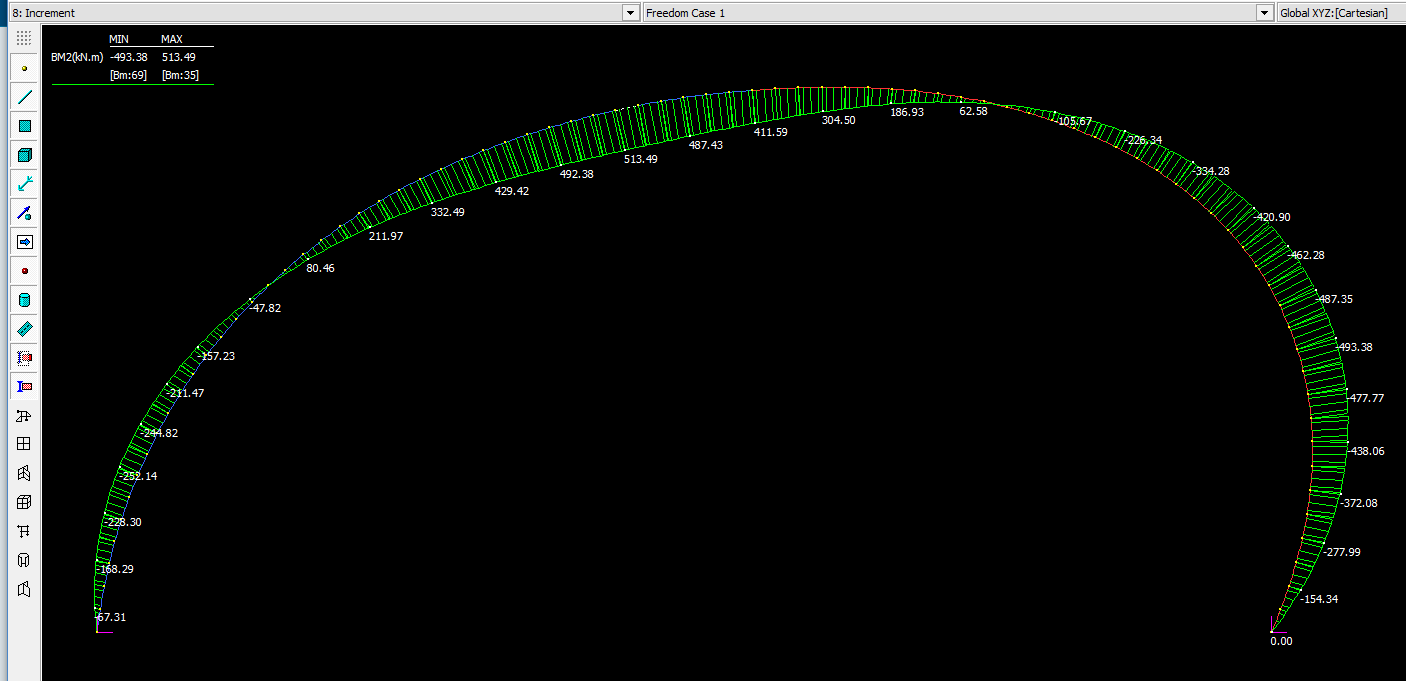Screen dimensions: 1406x681
Task: Select the blue I-beam with red block icon
Action: [25, 386]
